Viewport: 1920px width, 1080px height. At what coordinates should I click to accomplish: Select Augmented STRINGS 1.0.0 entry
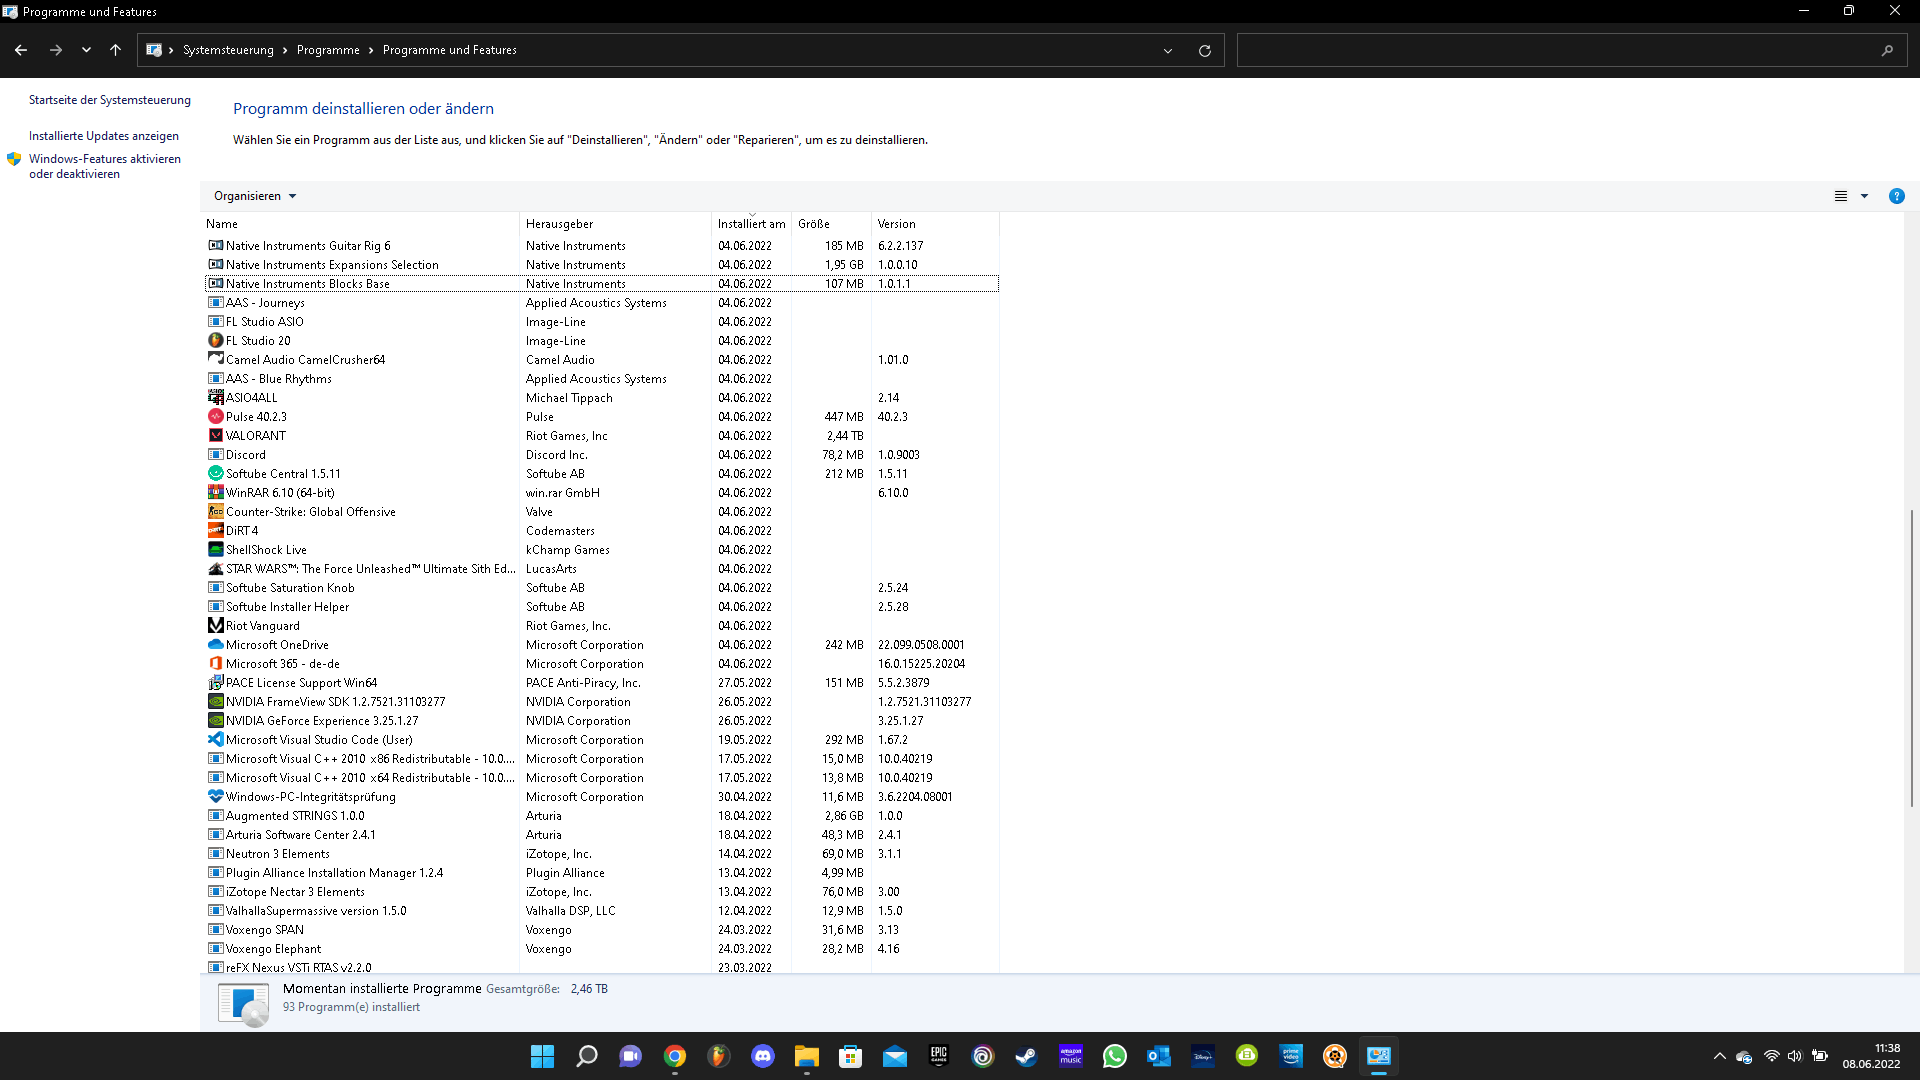(601, 816)
